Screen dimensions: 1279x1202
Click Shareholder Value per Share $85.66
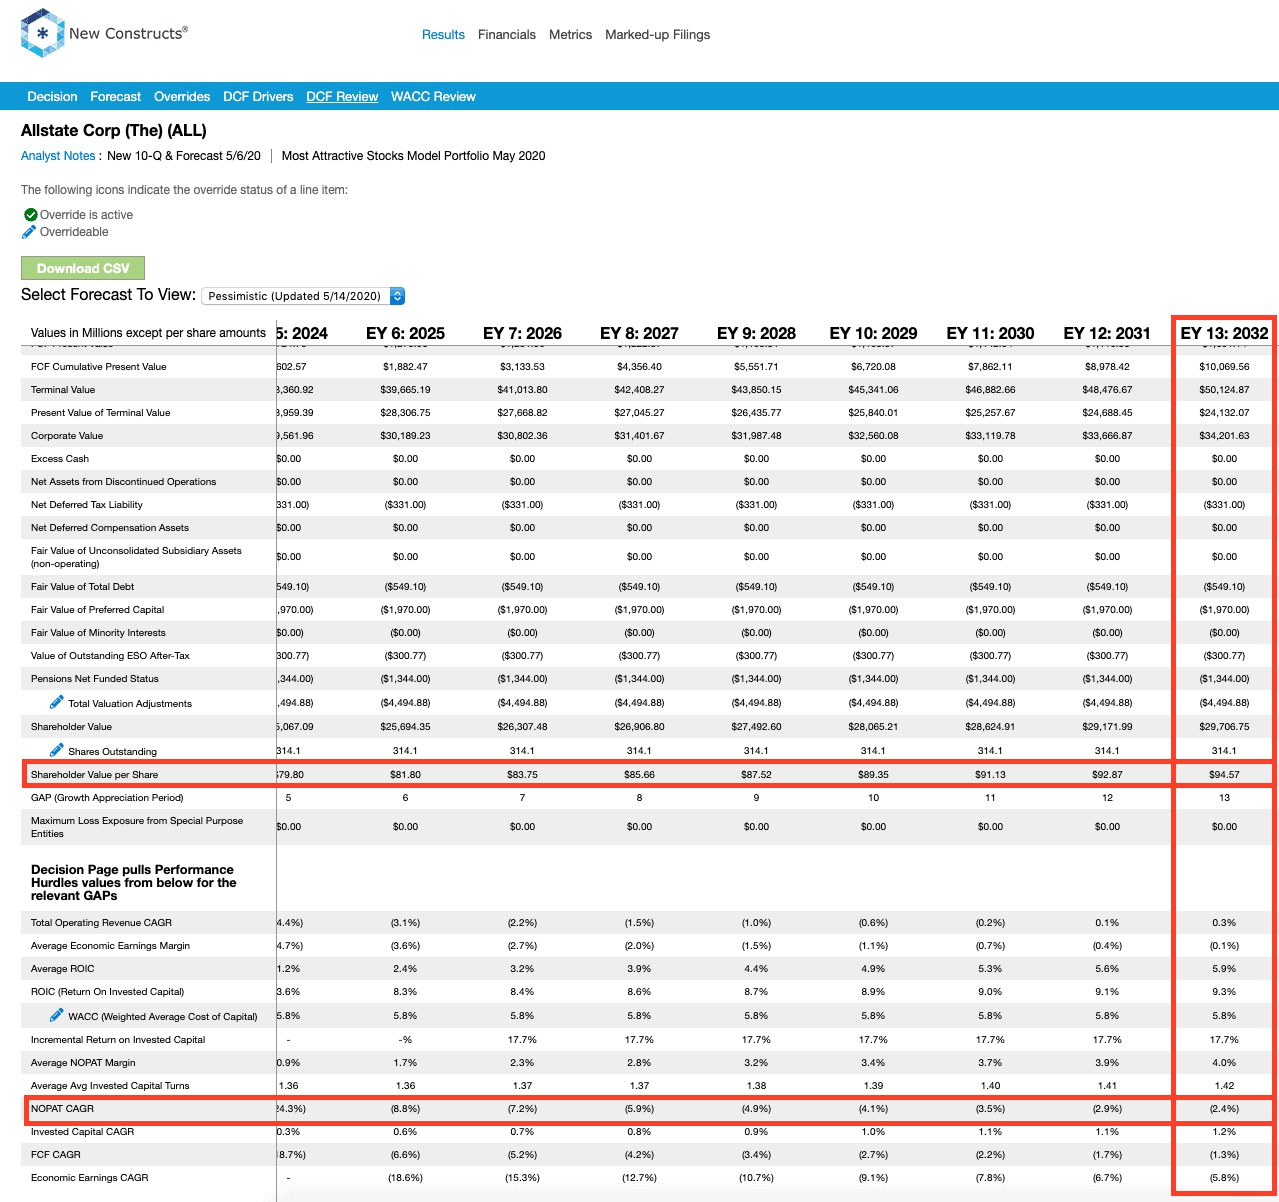[x=639, y=775]
